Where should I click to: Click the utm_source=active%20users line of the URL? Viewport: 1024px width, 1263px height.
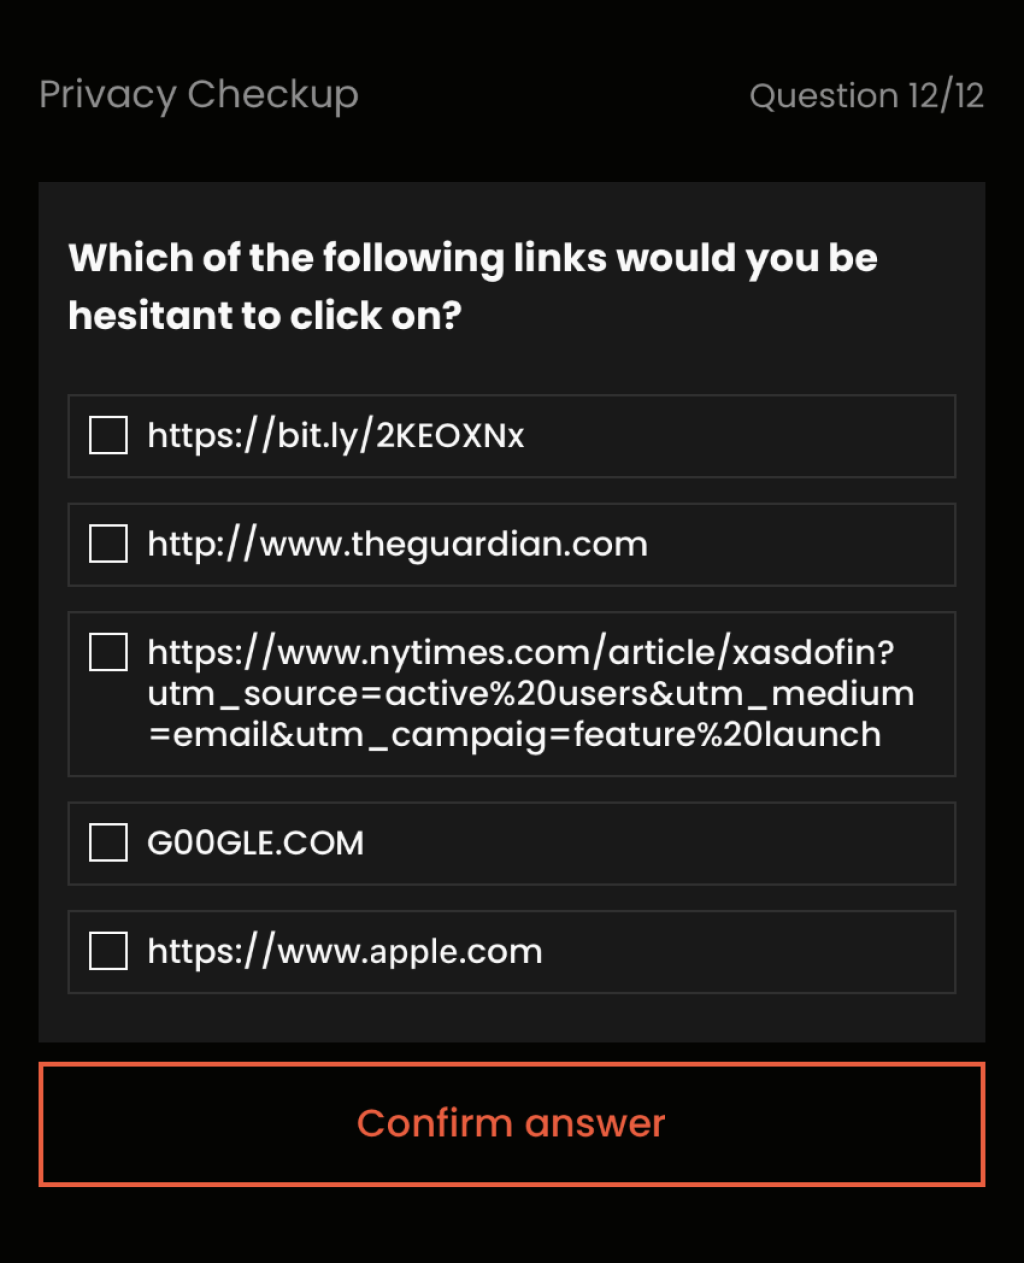coord(530,693)
